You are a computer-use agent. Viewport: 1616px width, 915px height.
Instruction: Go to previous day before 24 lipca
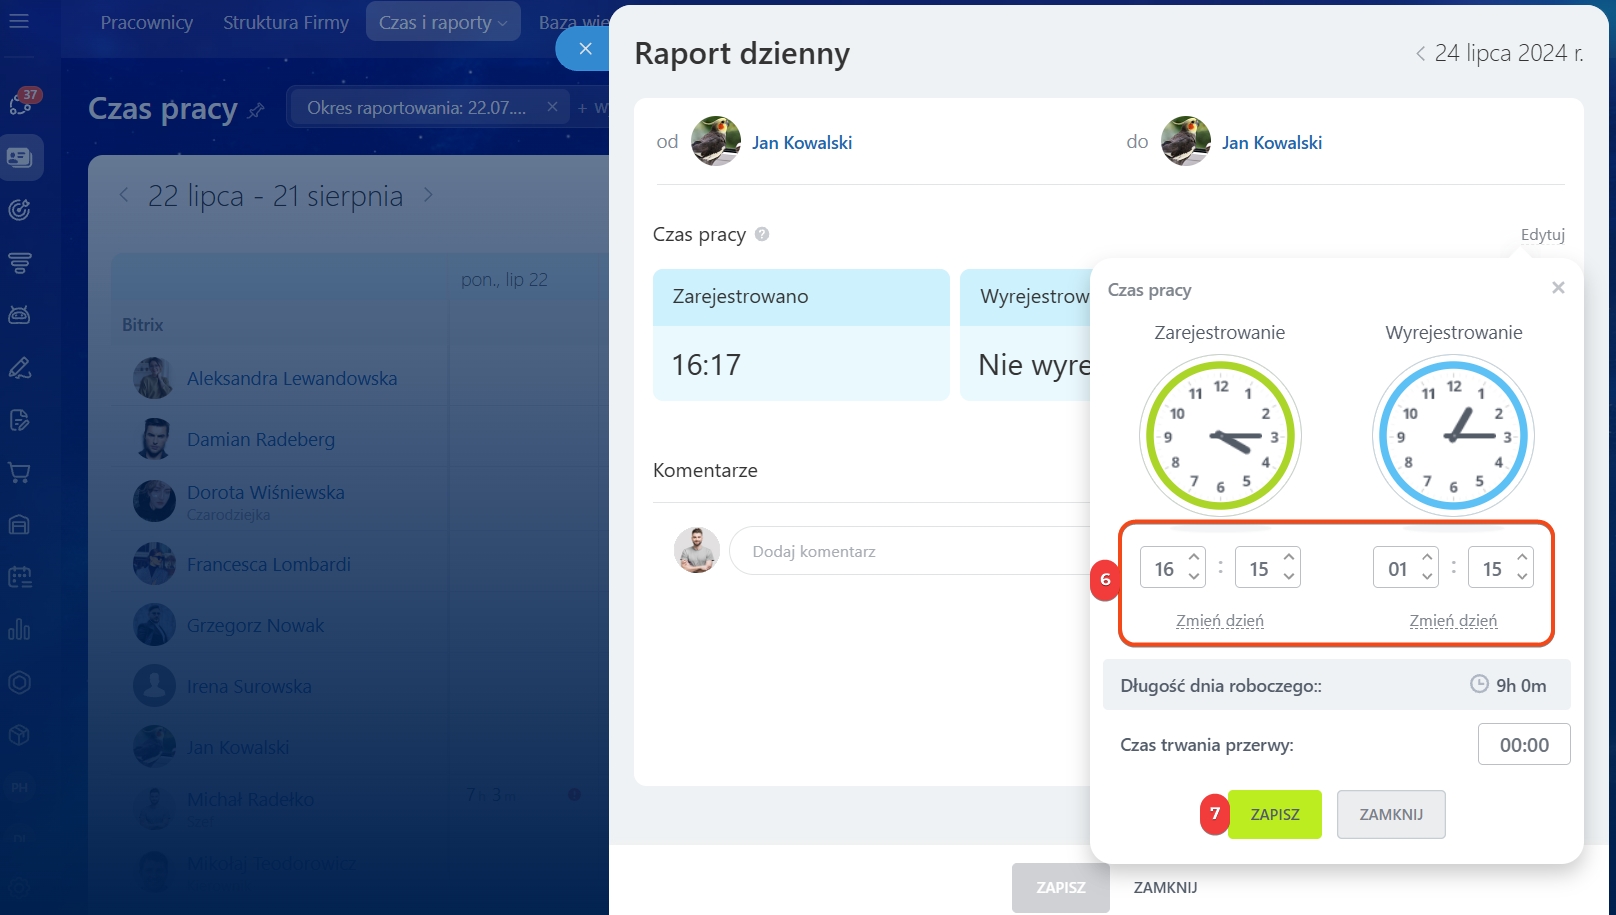pyautogui.click(x=1420, y=54)
